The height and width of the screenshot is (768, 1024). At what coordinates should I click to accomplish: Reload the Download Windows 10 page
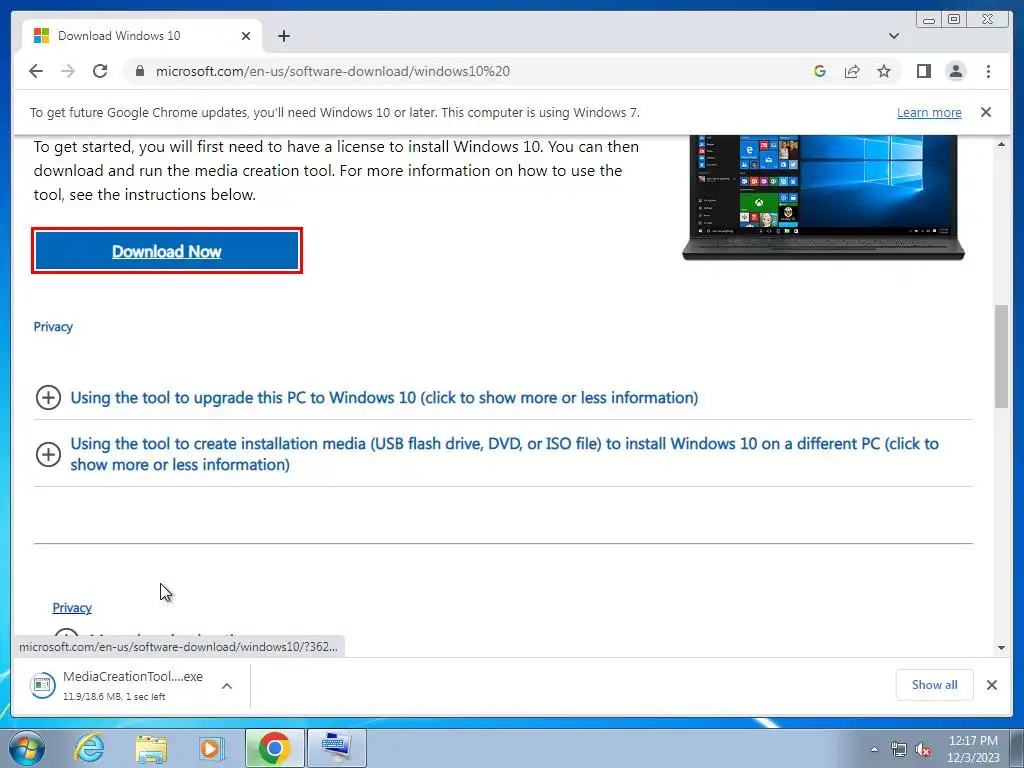pos(100,71)
